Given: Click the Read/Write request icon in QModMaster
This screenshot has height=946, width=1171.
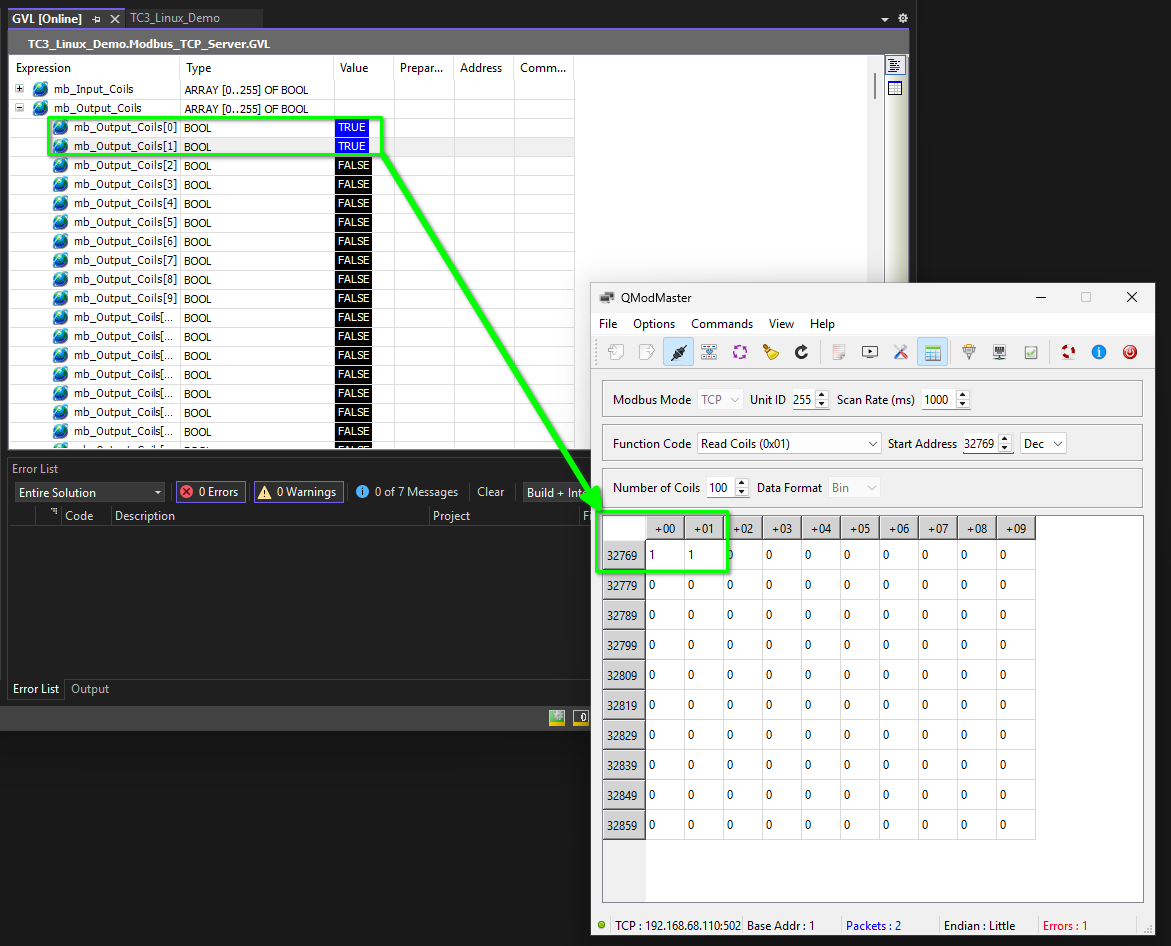Looking at the screenshot, I should [x=709, y=352].
